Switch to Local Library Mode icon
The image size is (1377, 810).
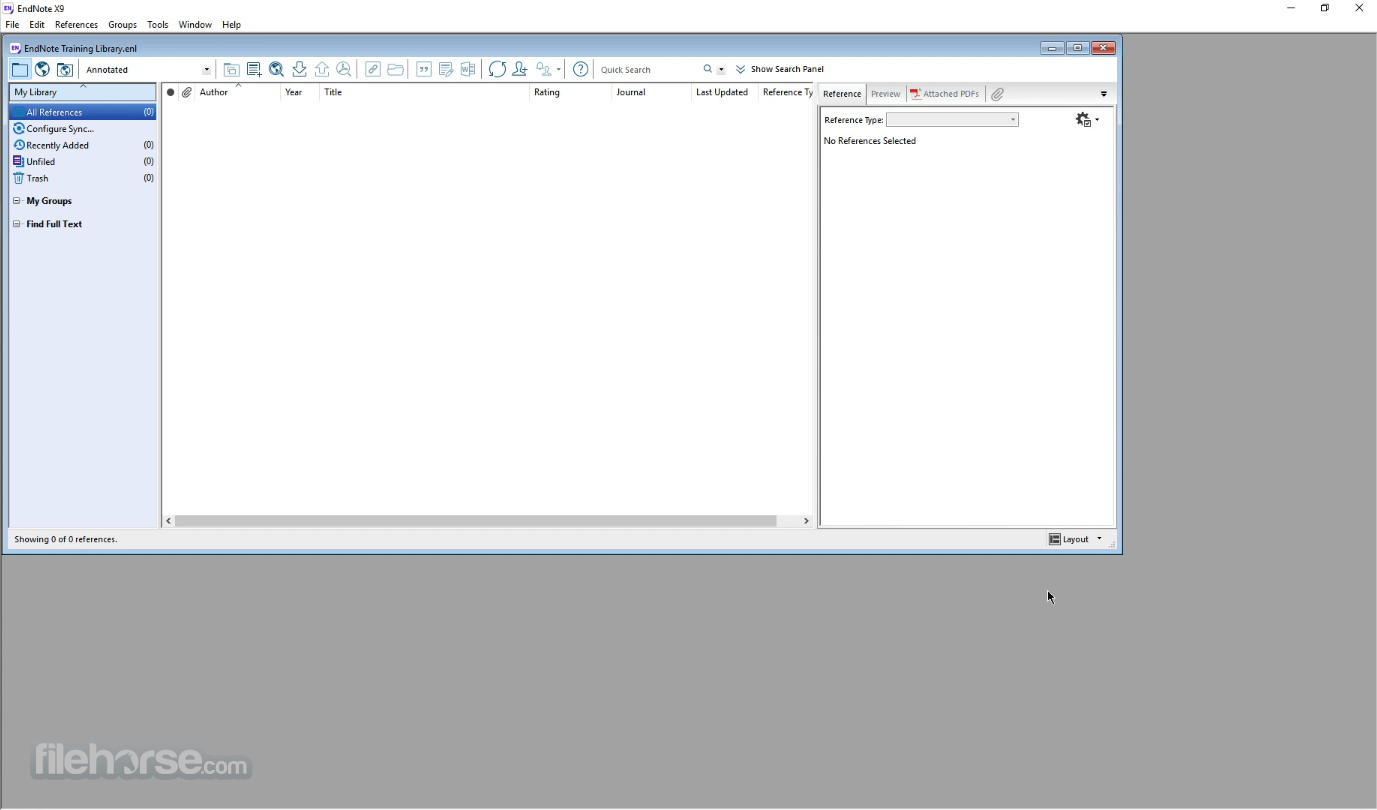pyautogui.click(x=20, y=69)
